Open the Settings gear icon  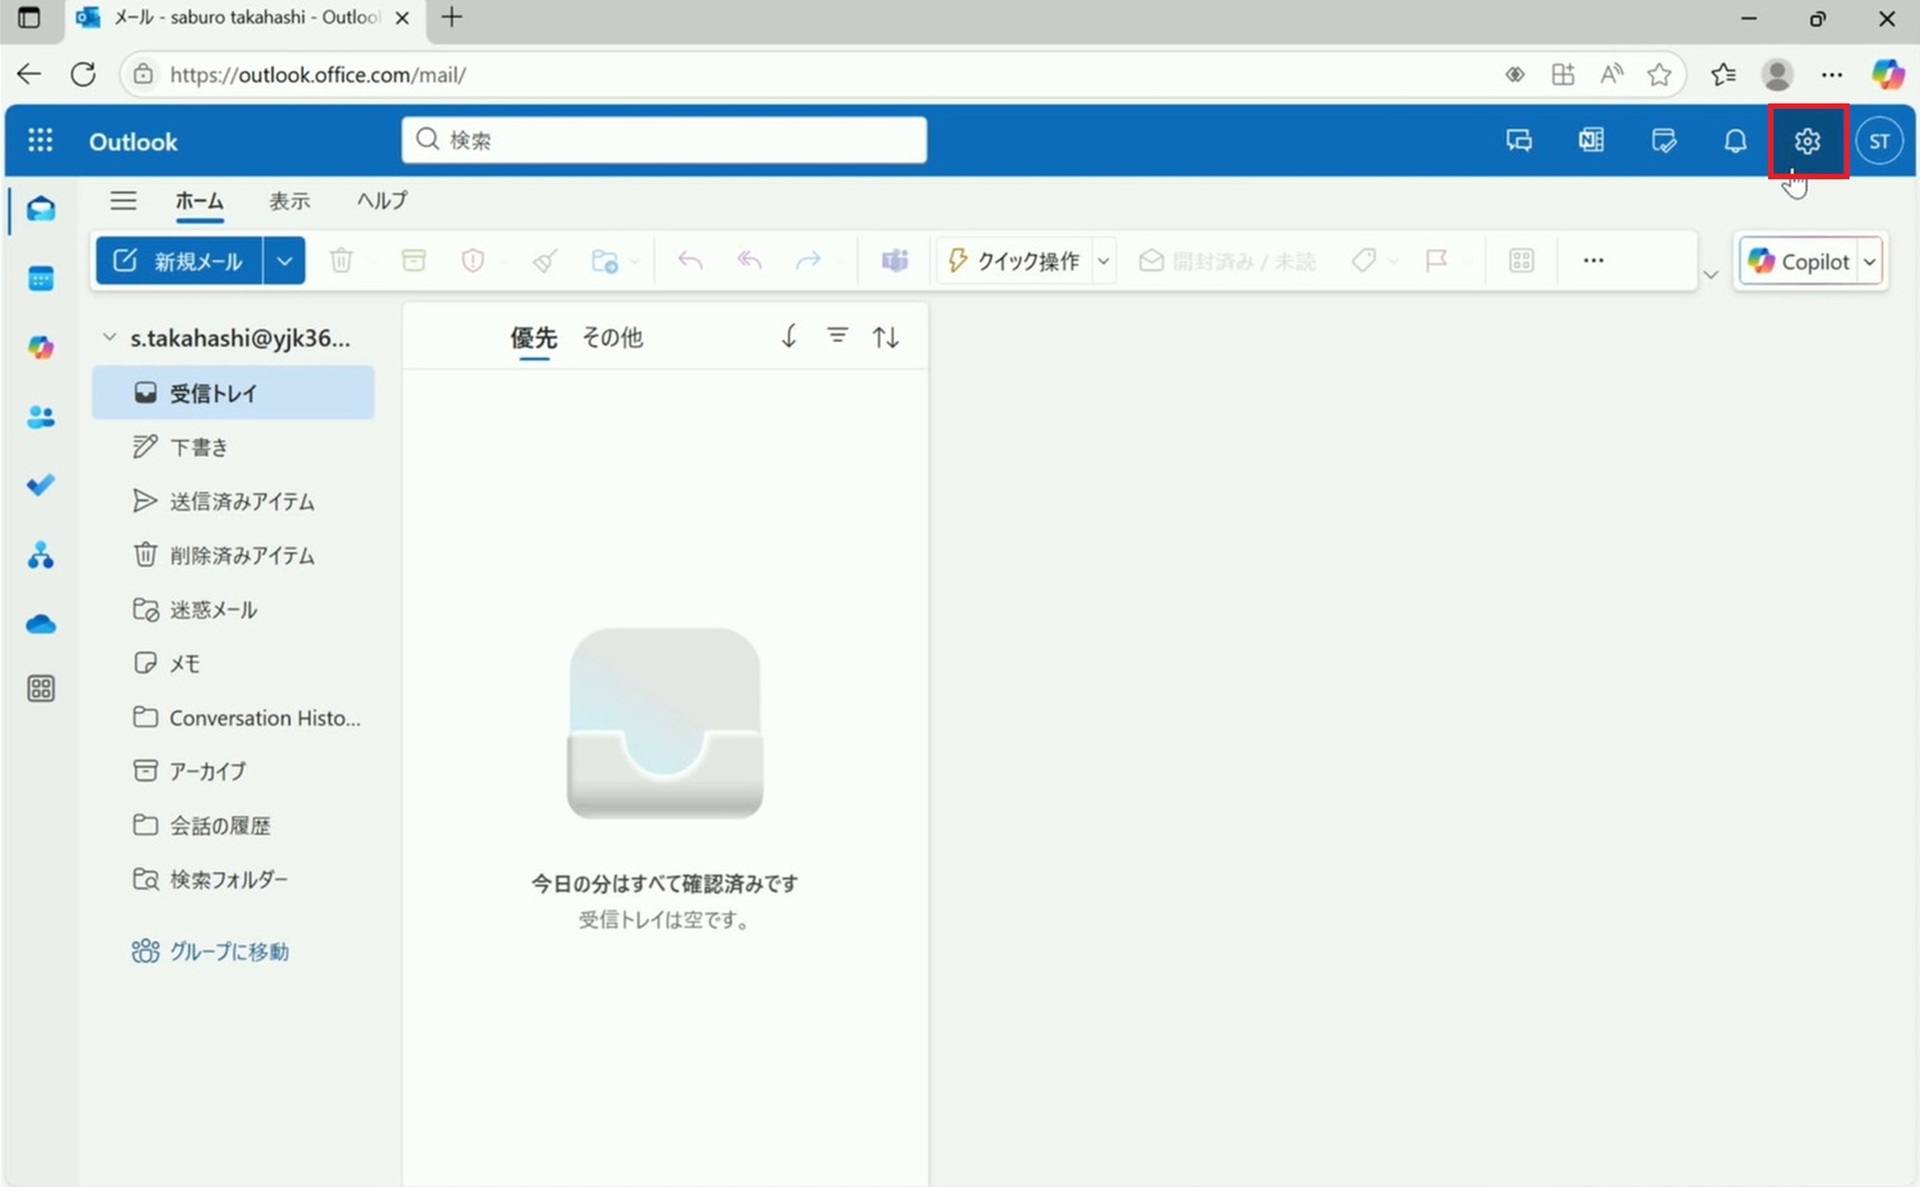1806,141
